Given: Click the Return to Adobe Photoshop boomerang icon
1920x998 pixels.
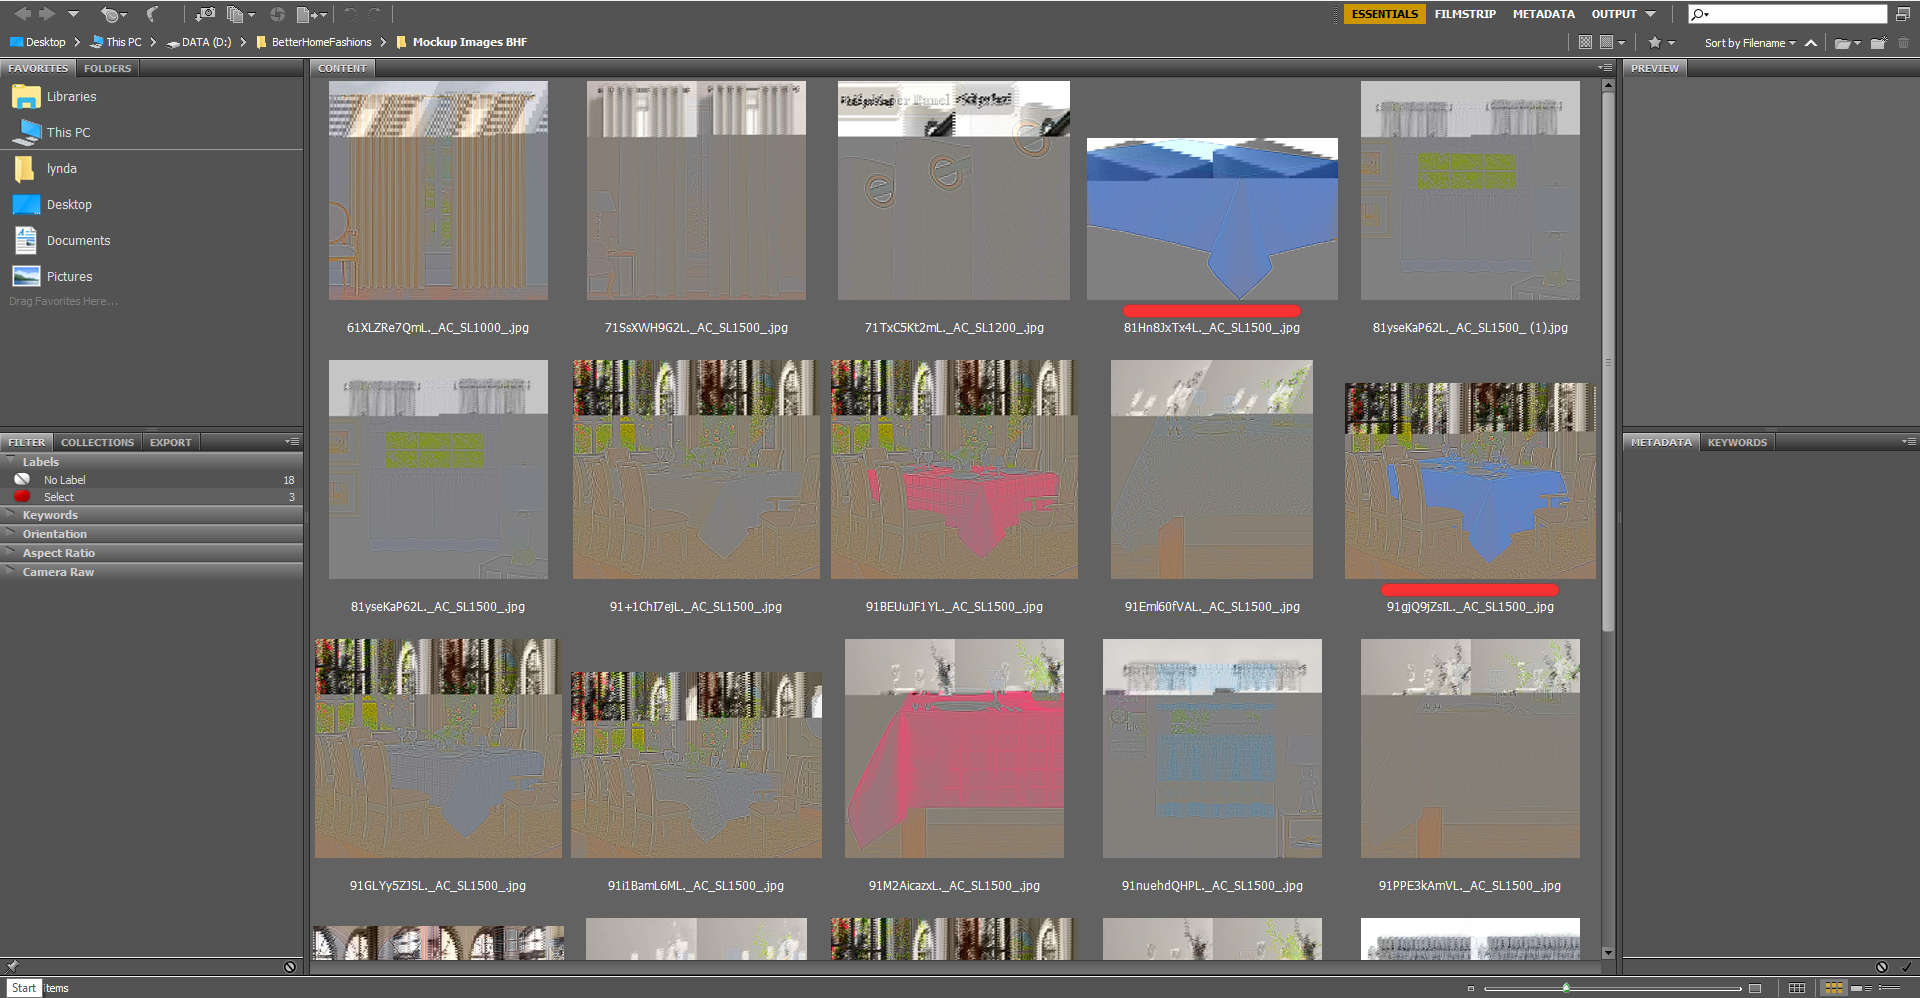Looking at the screenshot, I should pos(152,14).
